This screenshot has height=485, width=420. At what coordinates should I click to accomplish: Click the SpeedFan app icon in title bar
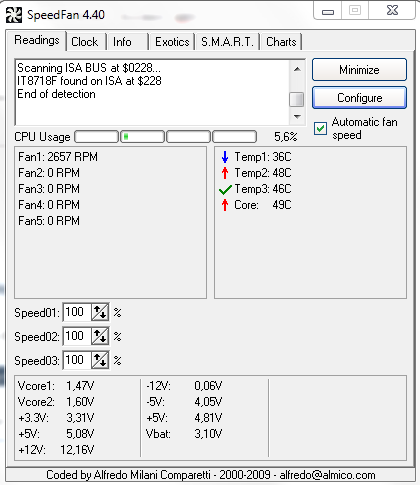click(14, 15)
